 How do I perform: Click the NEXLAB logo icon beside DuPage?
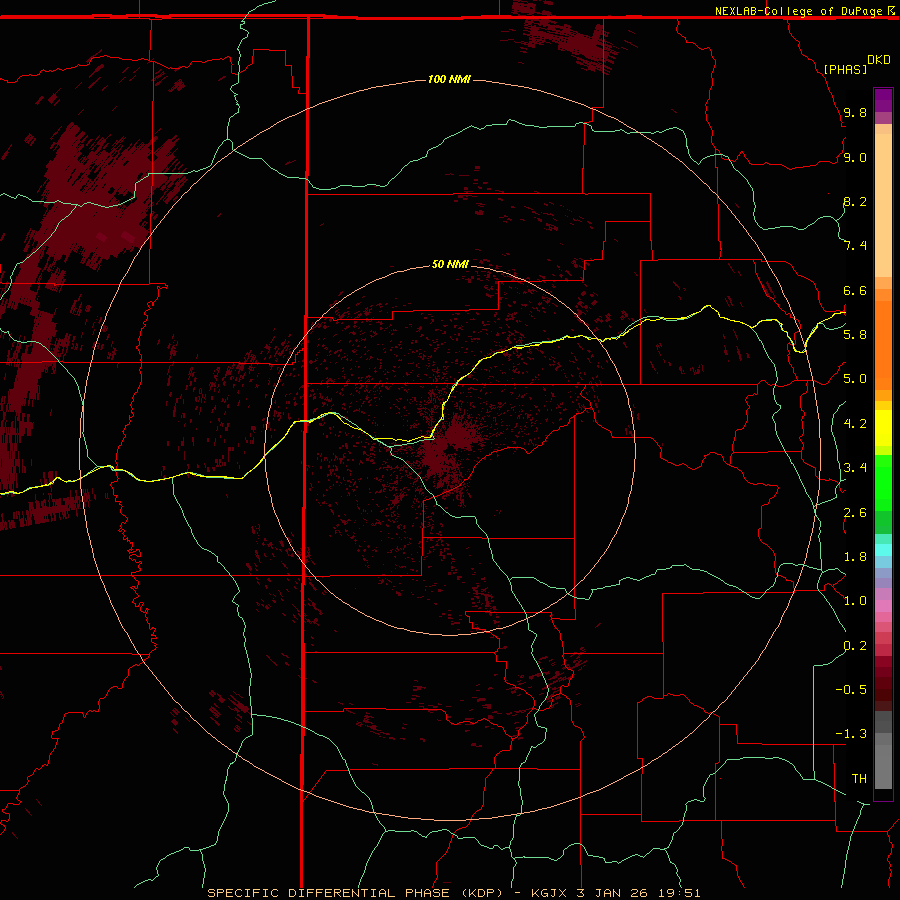pyautogui.click(x=891, y=10)
